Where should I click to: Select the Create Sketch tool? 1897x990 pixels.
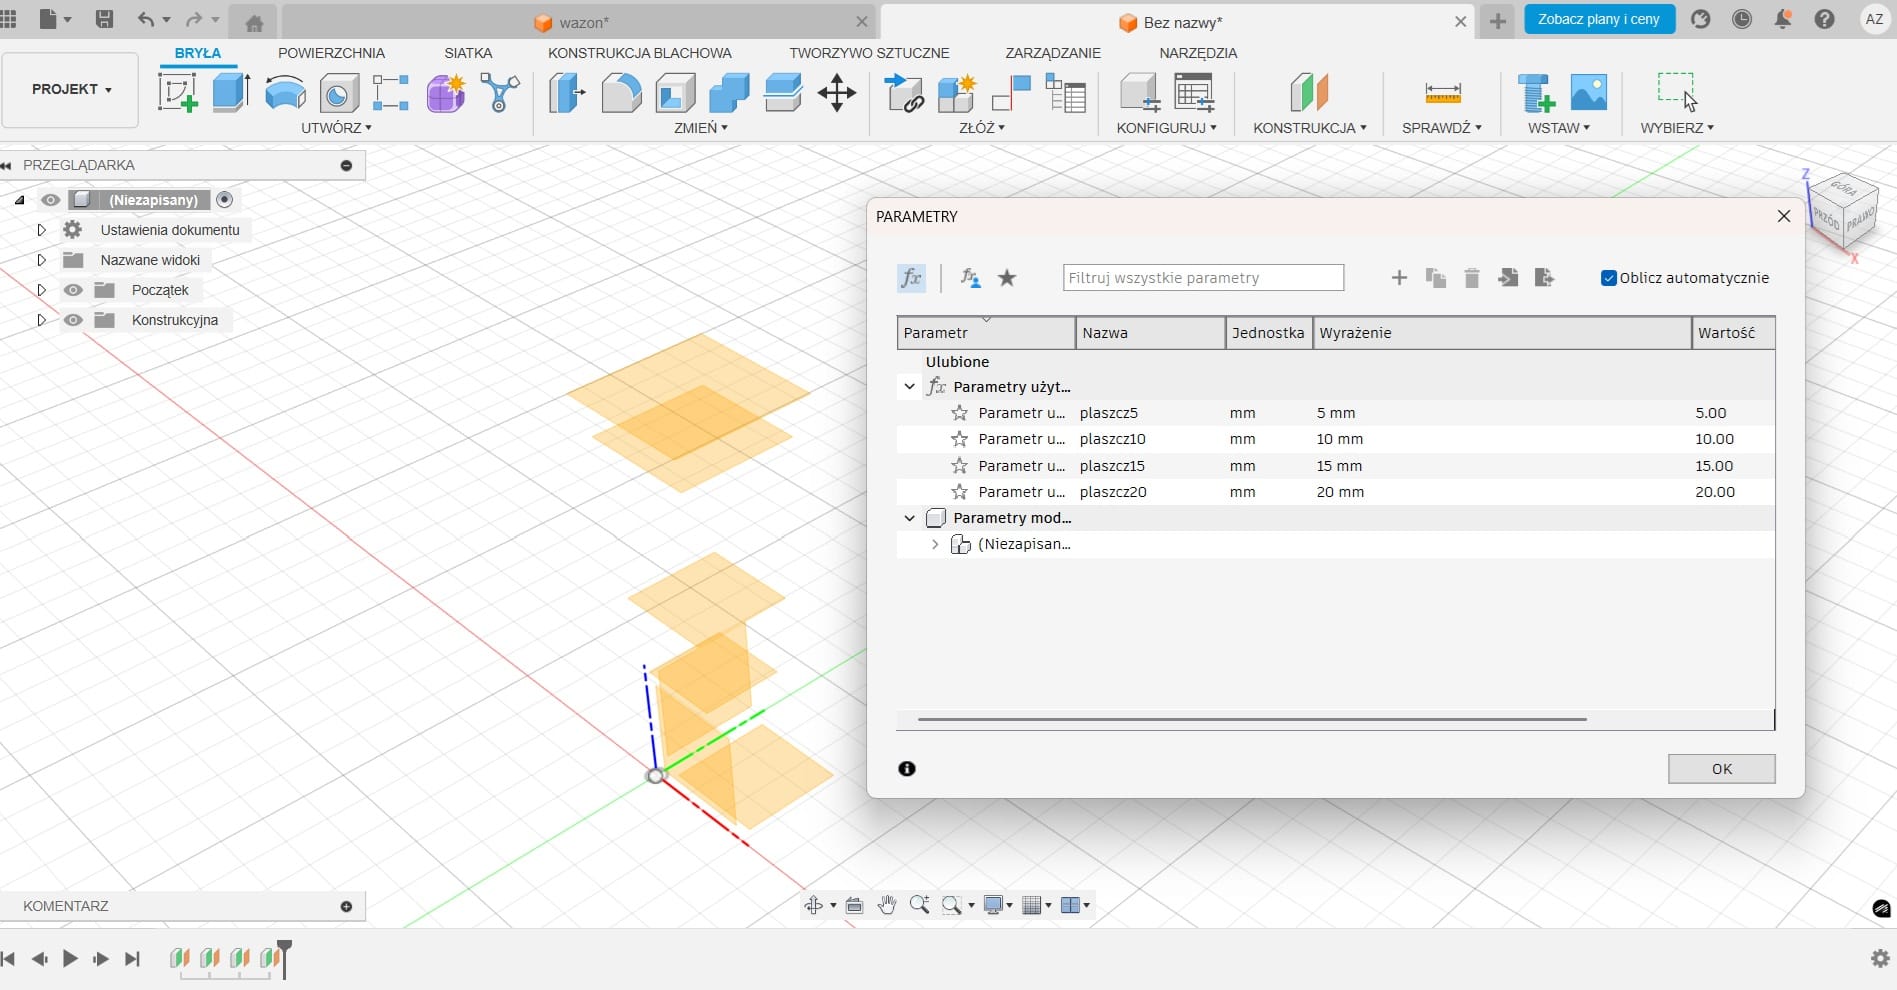[x=178, y=93]
